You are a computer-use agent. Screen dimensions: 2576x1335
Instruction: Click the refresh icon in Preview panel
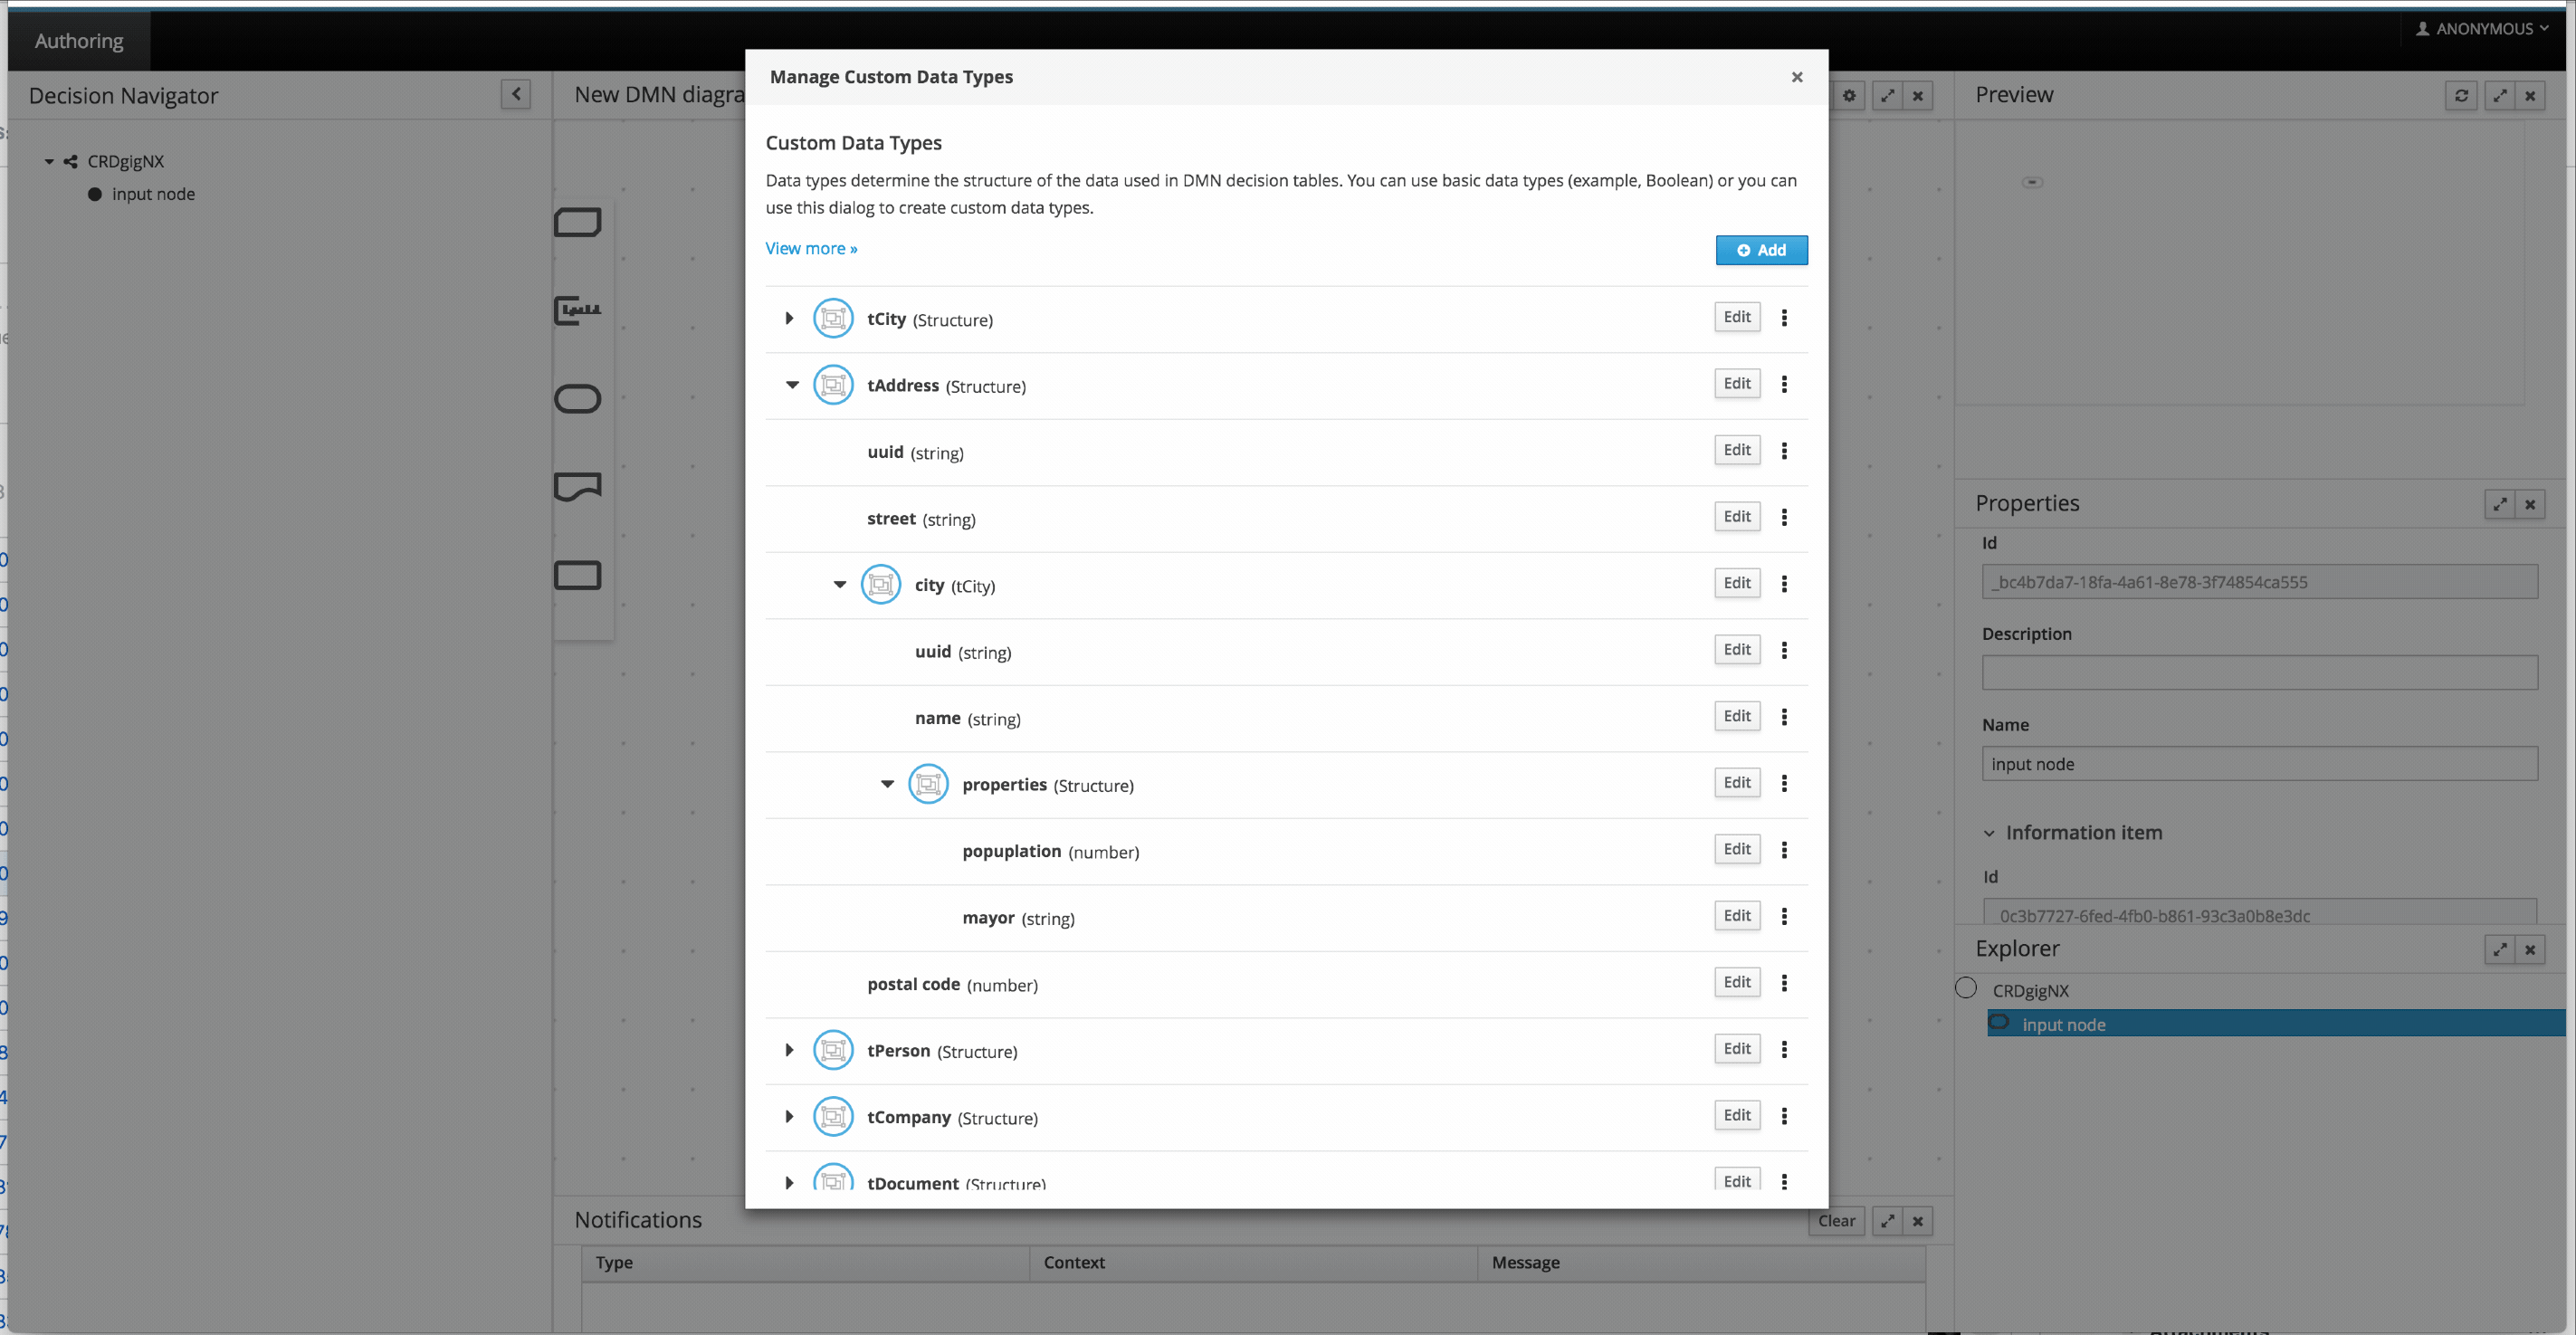pyautogui.click(x=2461, y=96)
